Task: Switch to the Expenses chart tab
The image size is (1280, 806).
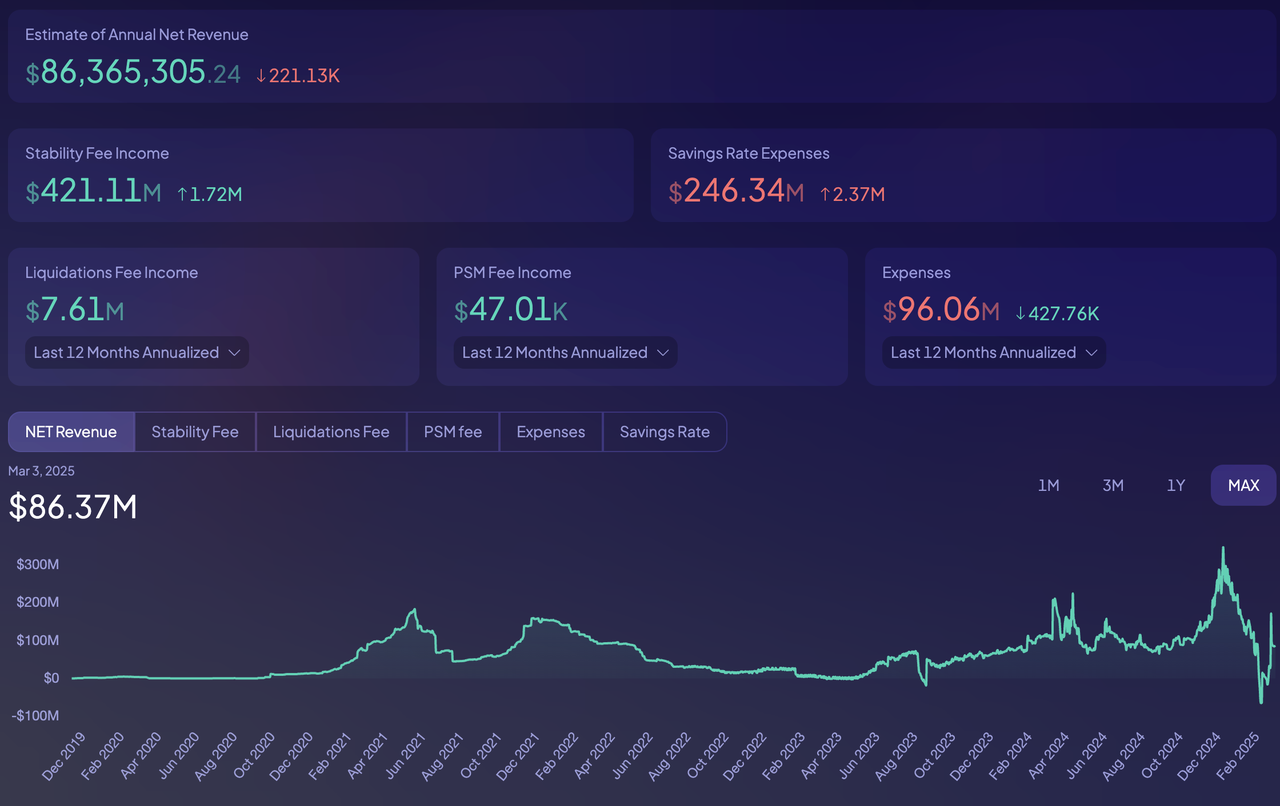Action: click(551, 432)
